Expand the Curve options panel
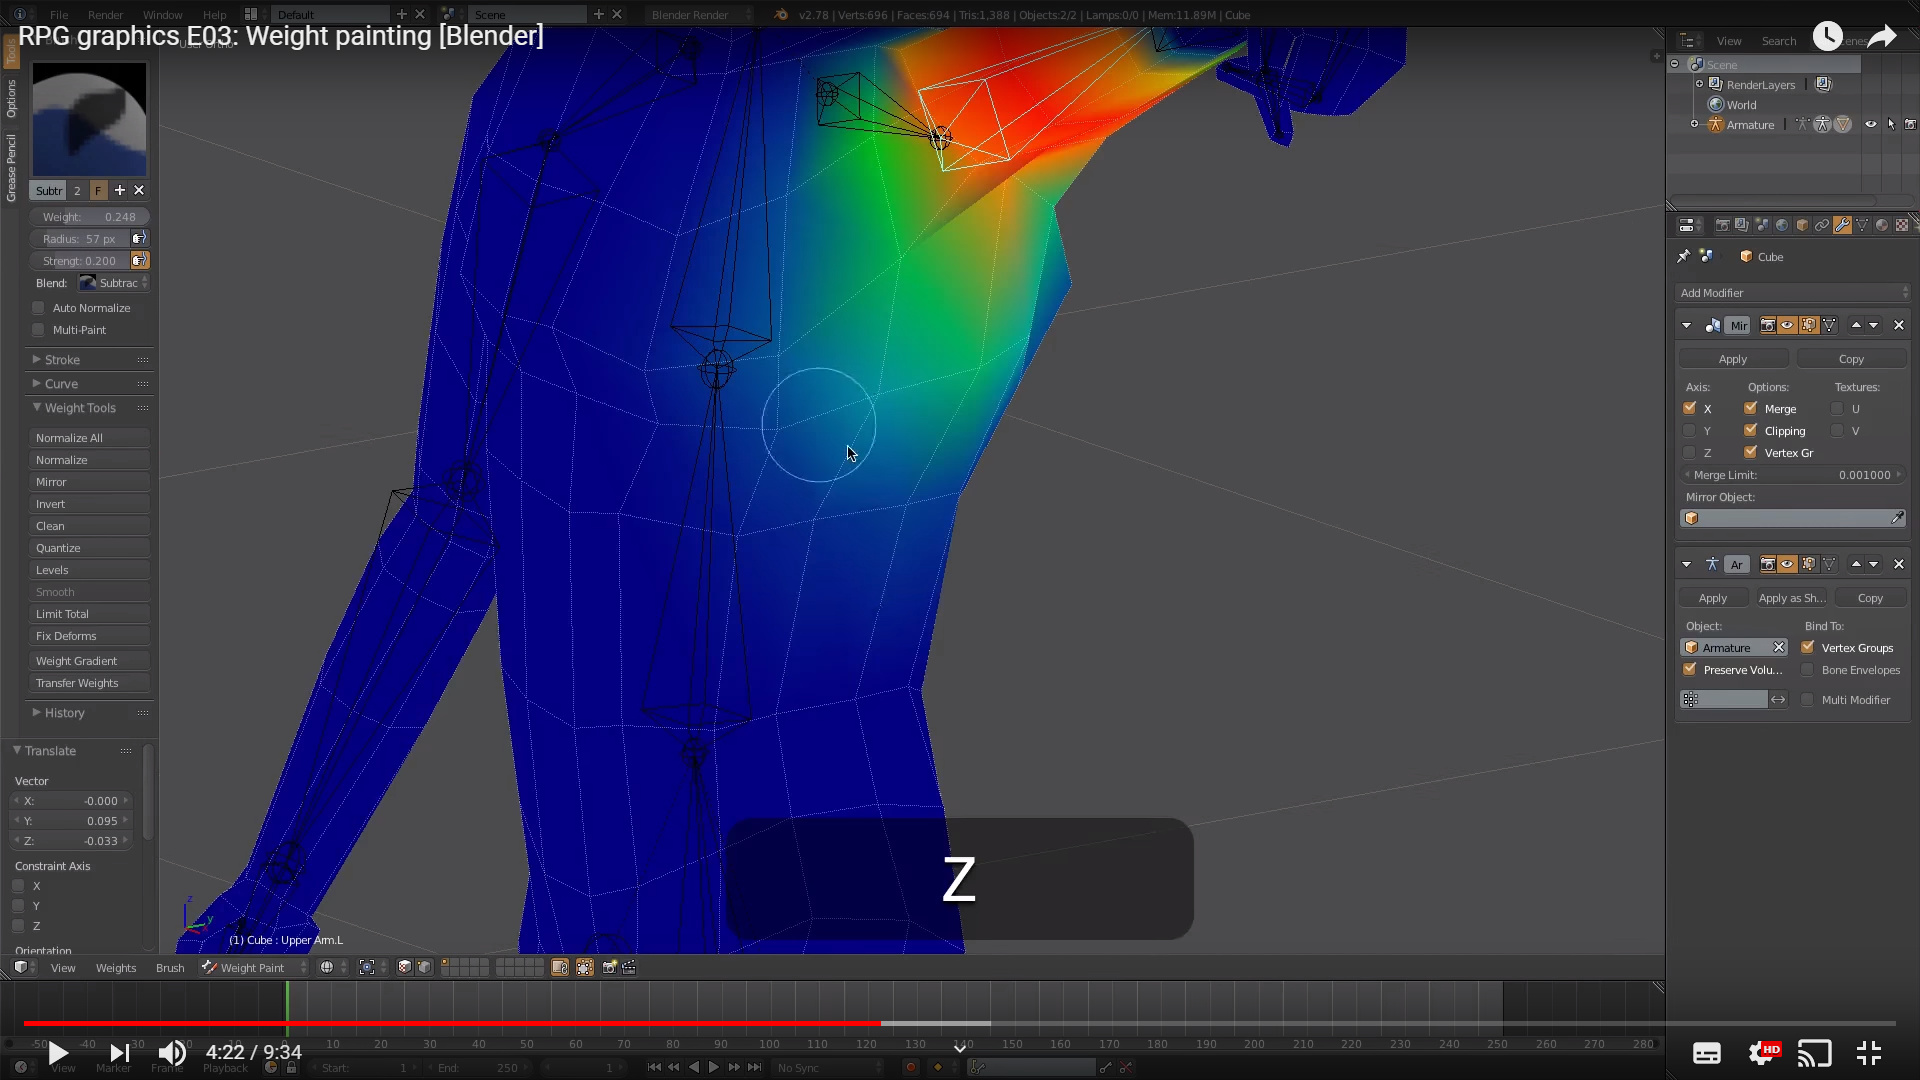This screenshot has height=1080, width=1920. click(x=37, y=382)
